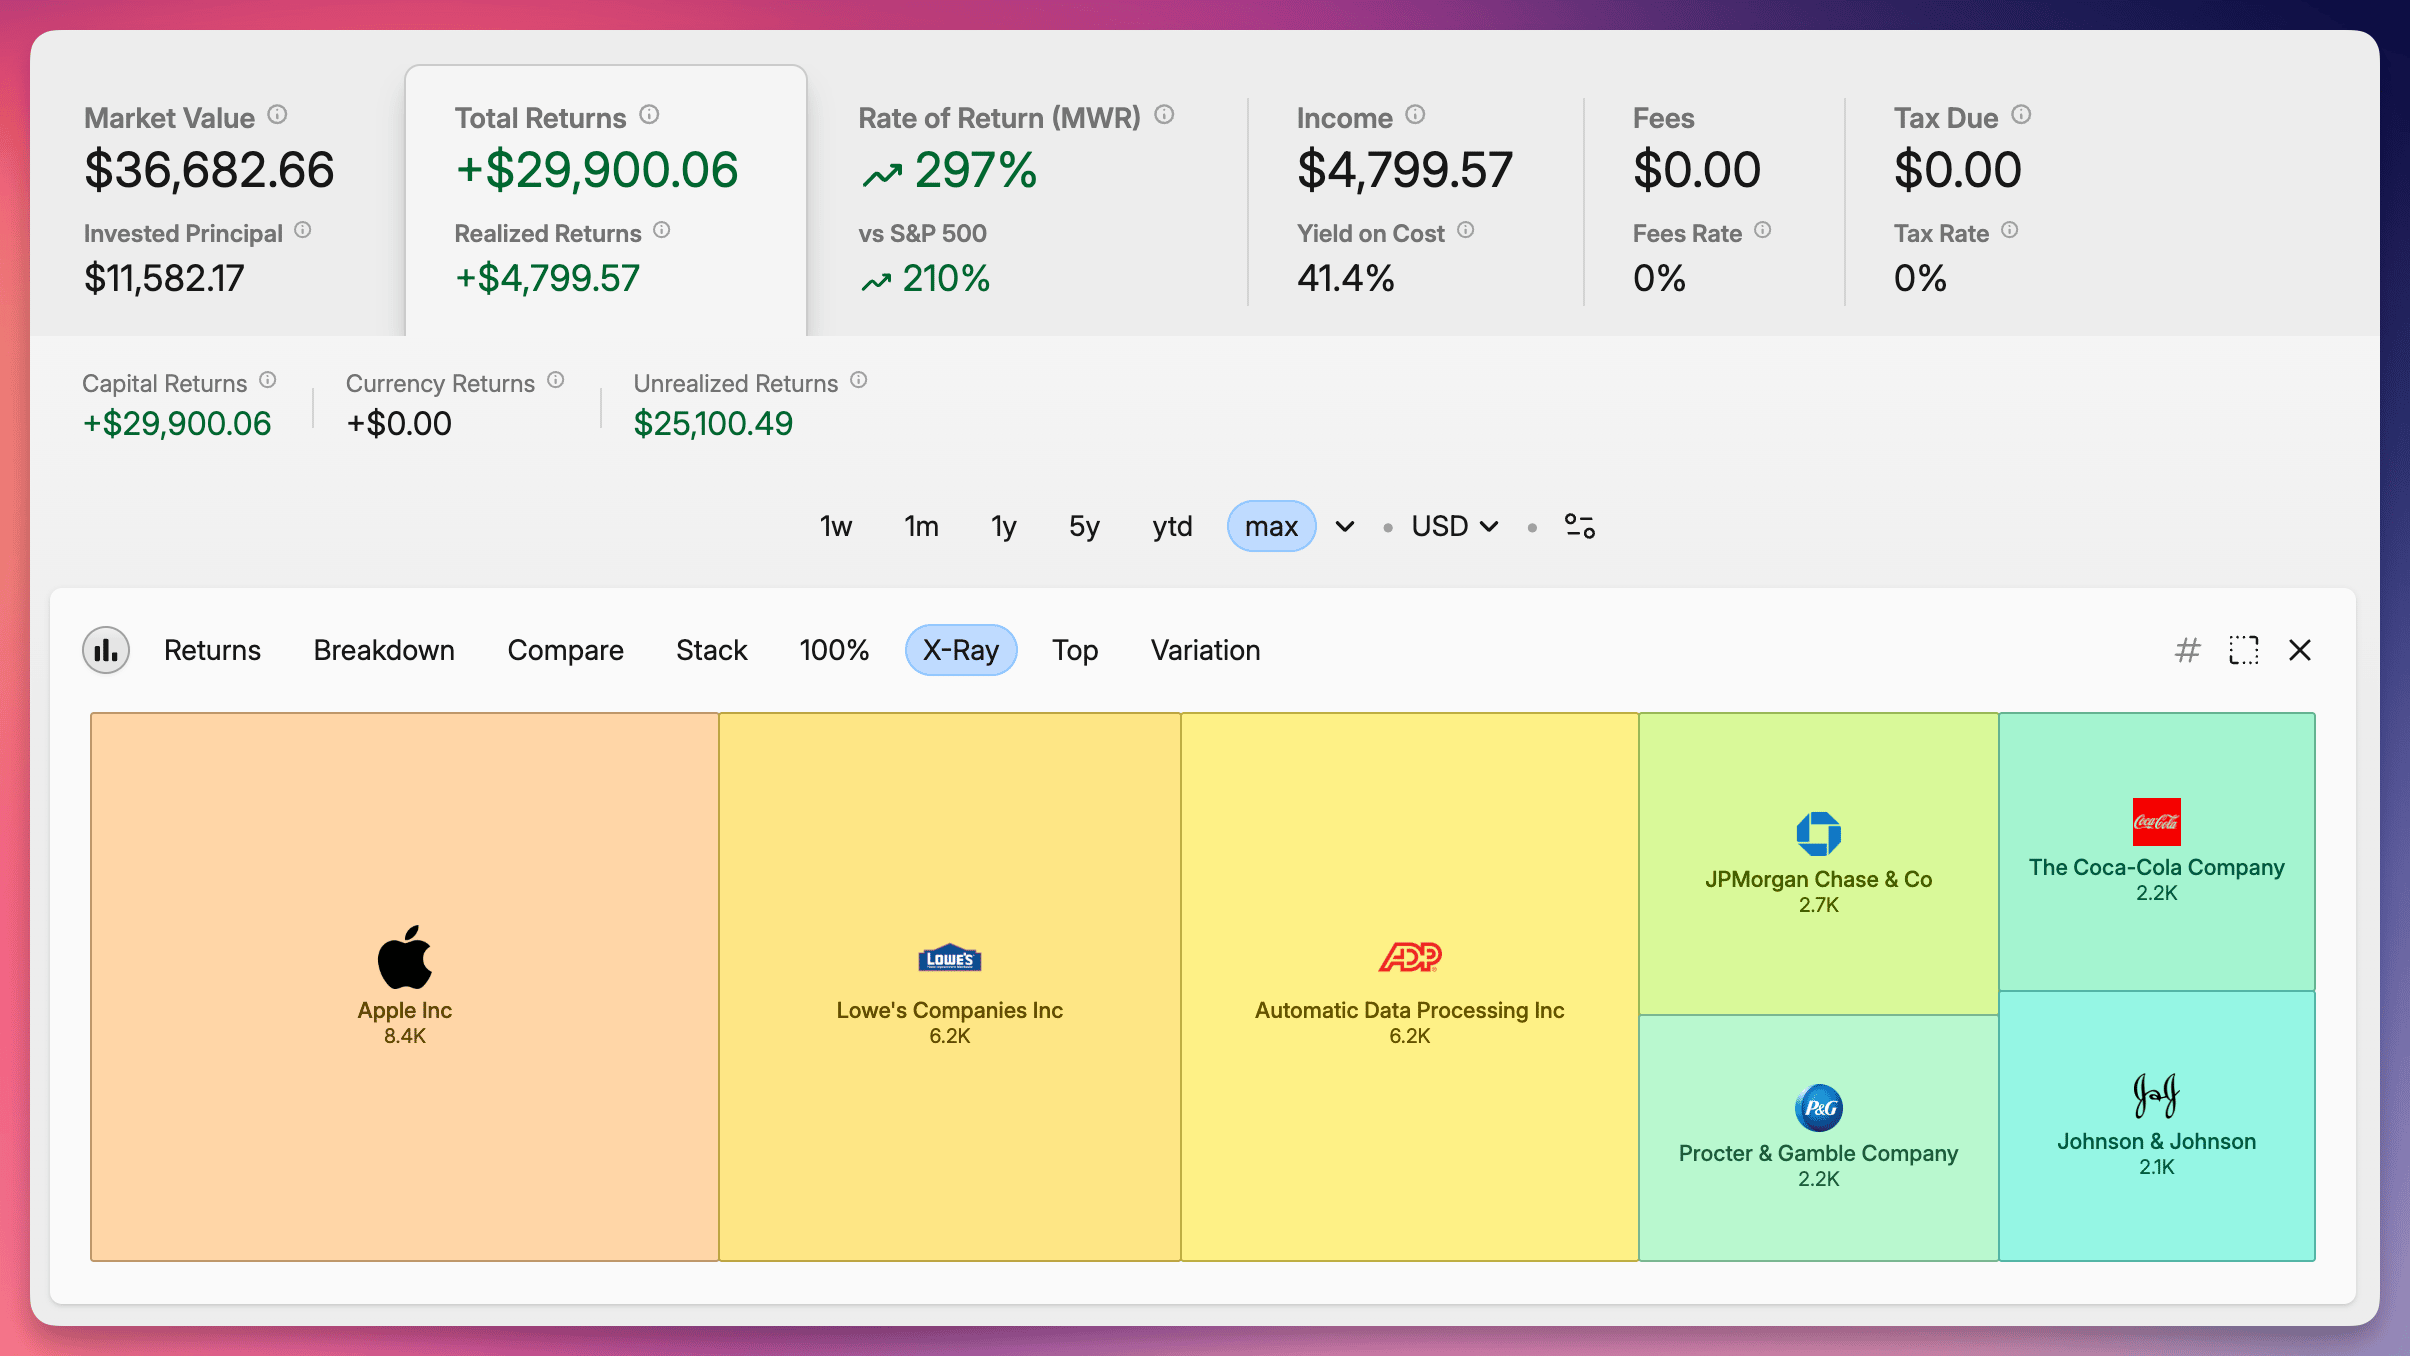Open the USD currency dropdown
Viewport: 2410px width, 1356px height.
1455,526
